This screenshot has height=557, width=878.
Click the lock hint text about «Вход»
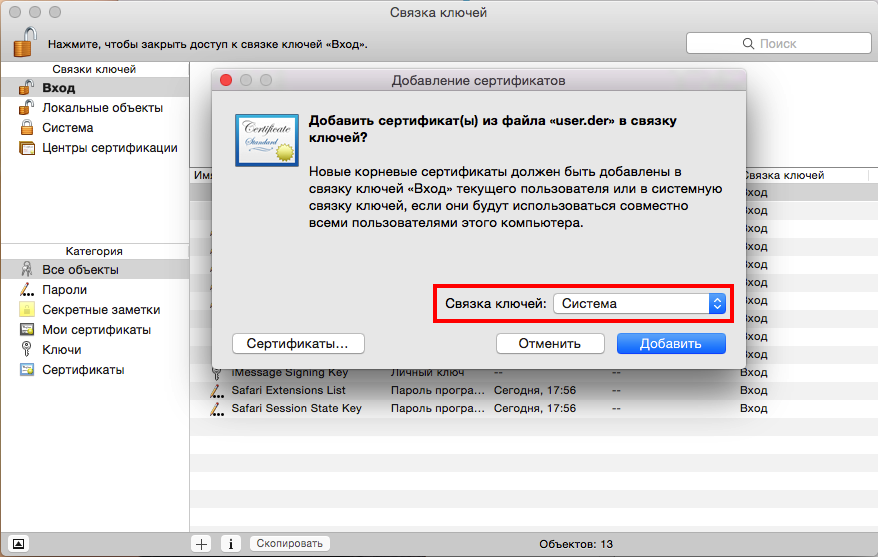coord(208,44)
